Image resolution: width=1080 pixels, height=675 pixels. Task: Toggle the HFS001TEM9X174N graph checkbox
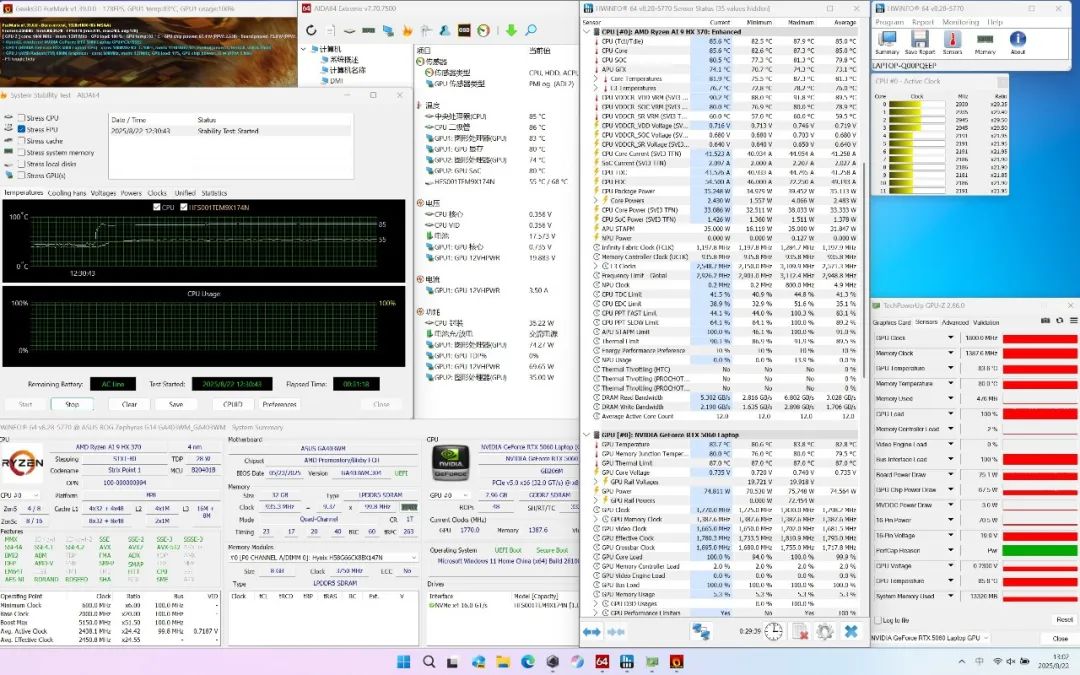pyautogui.click(x=184, y=207)
